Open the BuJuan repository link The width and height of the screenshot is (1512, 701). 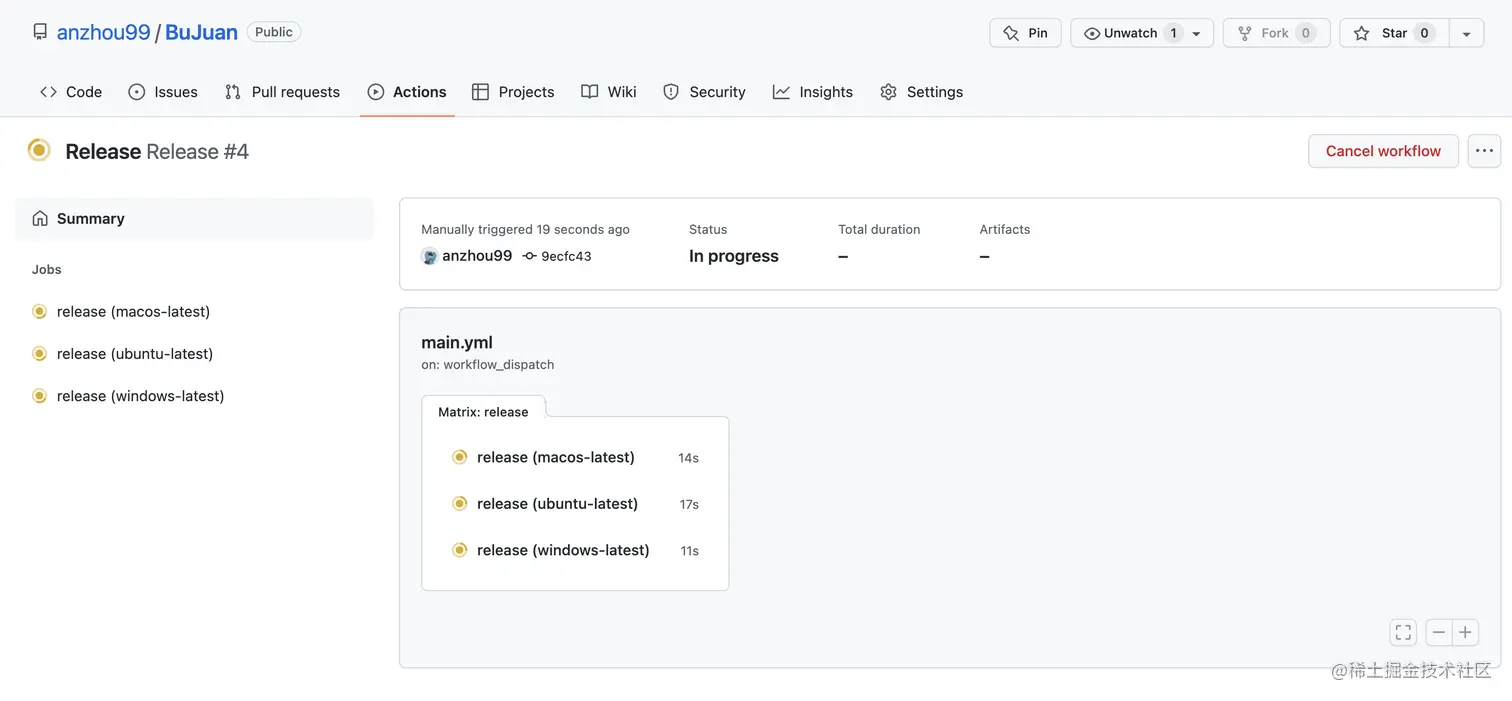(x=201, y=32)
